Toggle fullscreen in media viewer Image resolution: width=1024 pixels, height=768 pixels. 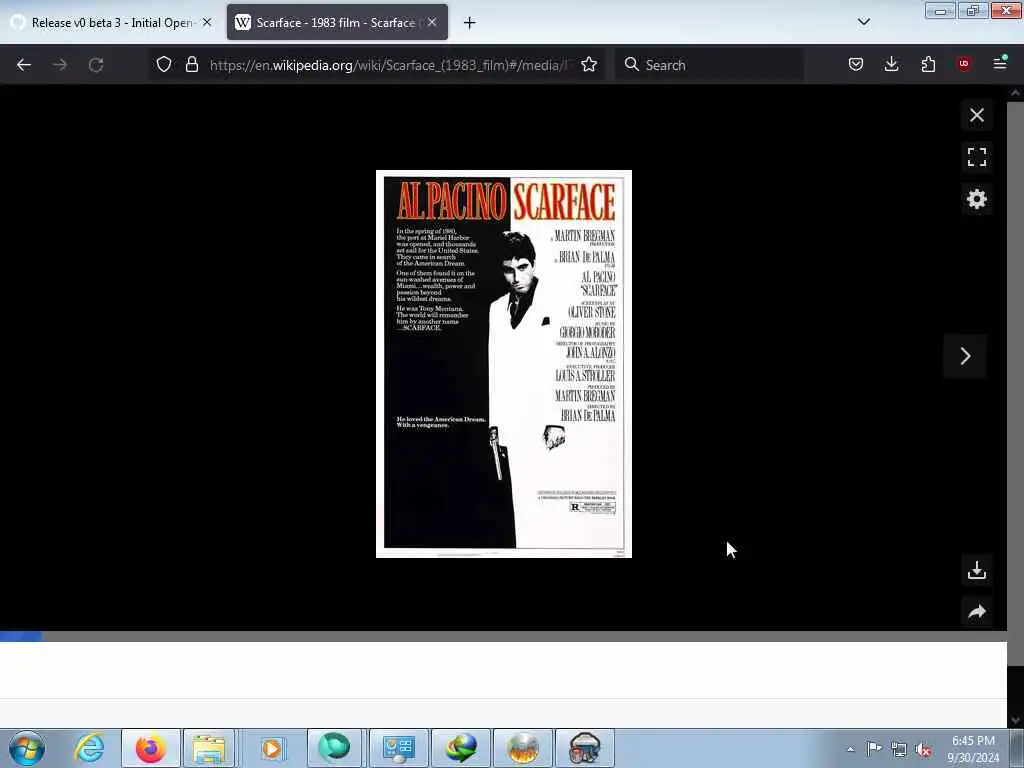976,157
